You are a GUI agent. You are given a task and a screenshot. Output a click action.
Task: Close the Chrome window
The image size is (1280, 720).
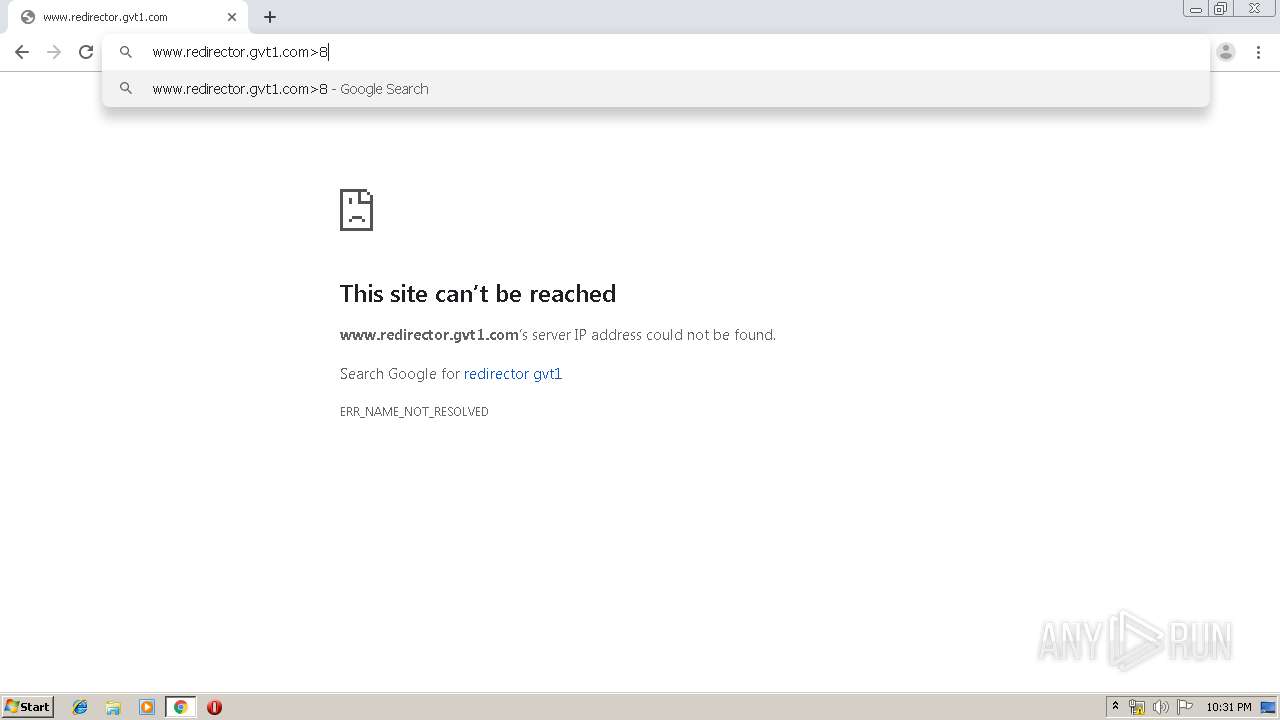1254,9
